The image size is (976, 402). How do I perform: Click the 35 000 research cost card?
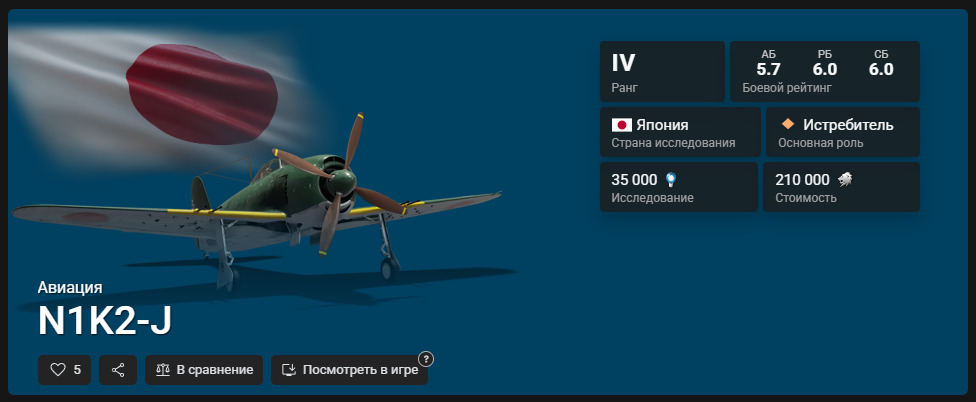(678, 187)
